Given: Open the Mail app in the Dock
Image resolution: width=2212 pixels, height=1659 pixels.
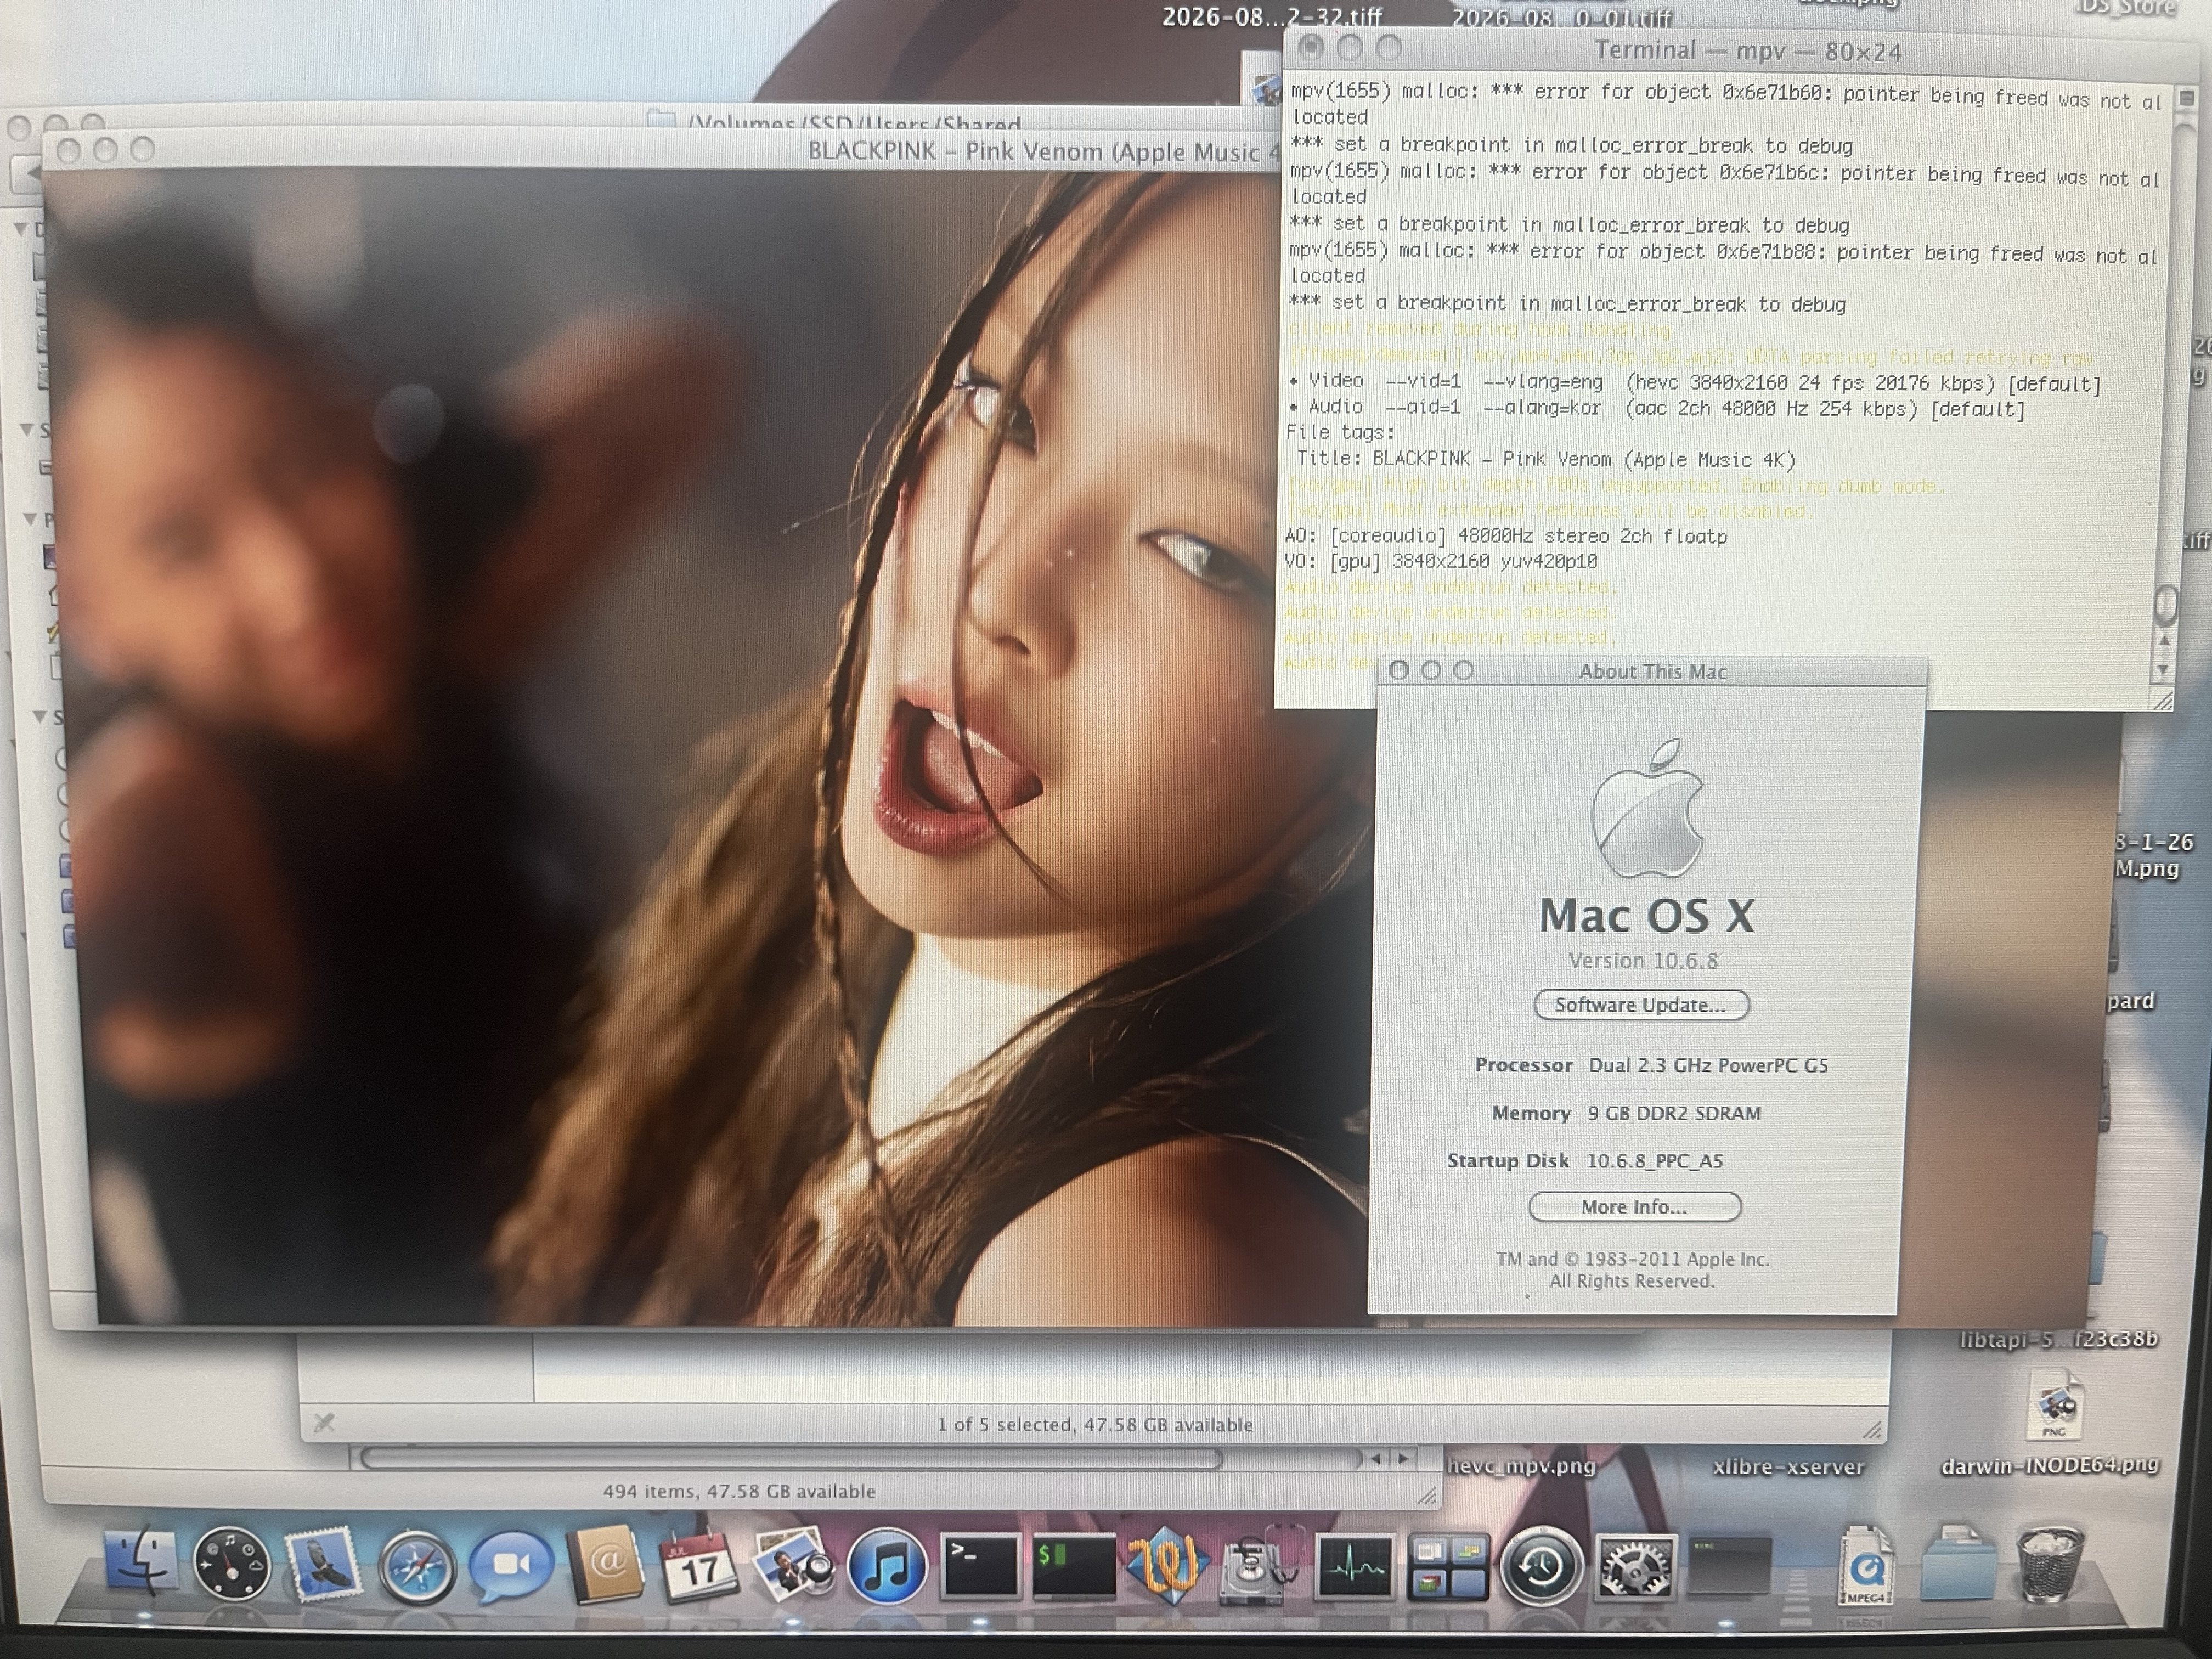Looking at the screenshot, I should (324, 1563).
